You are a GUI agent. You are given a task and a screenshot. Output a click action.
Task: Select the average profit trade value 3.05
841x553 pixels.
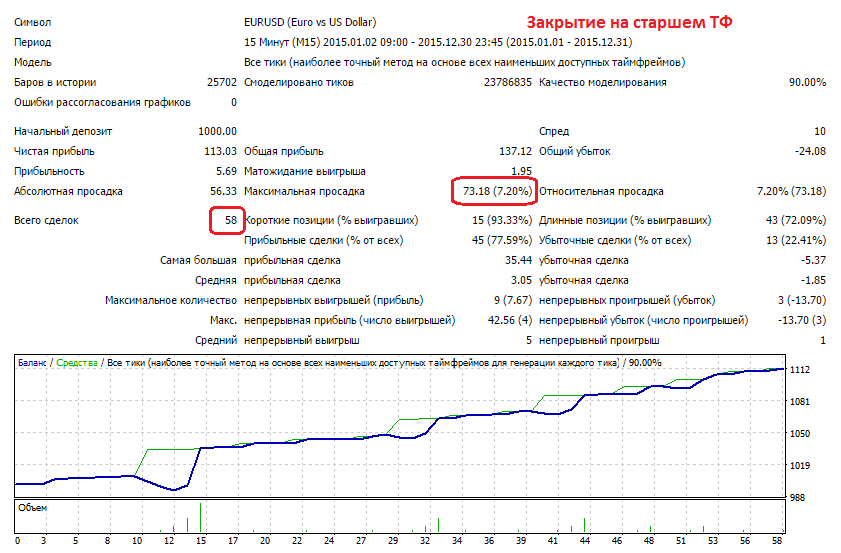click(x=521, y=280)
